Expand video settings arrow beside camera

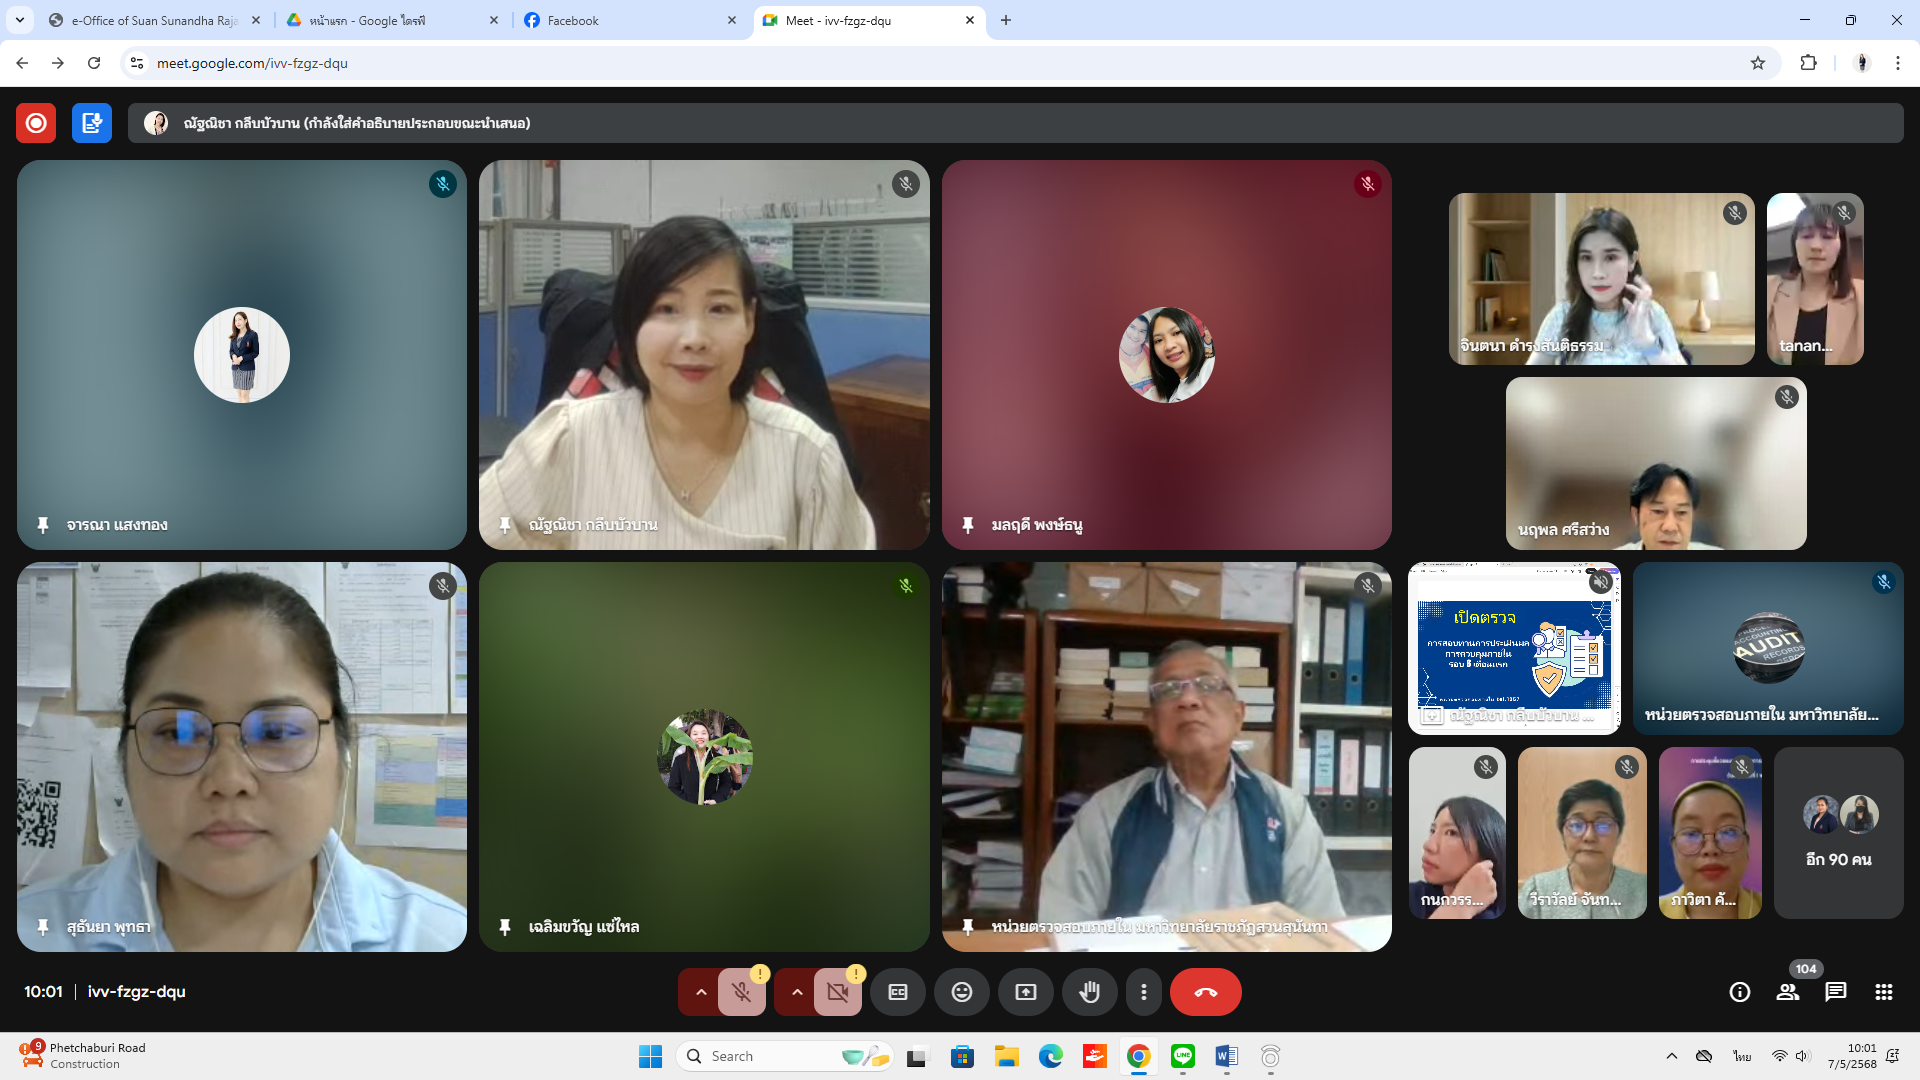(x=797, y=992)
